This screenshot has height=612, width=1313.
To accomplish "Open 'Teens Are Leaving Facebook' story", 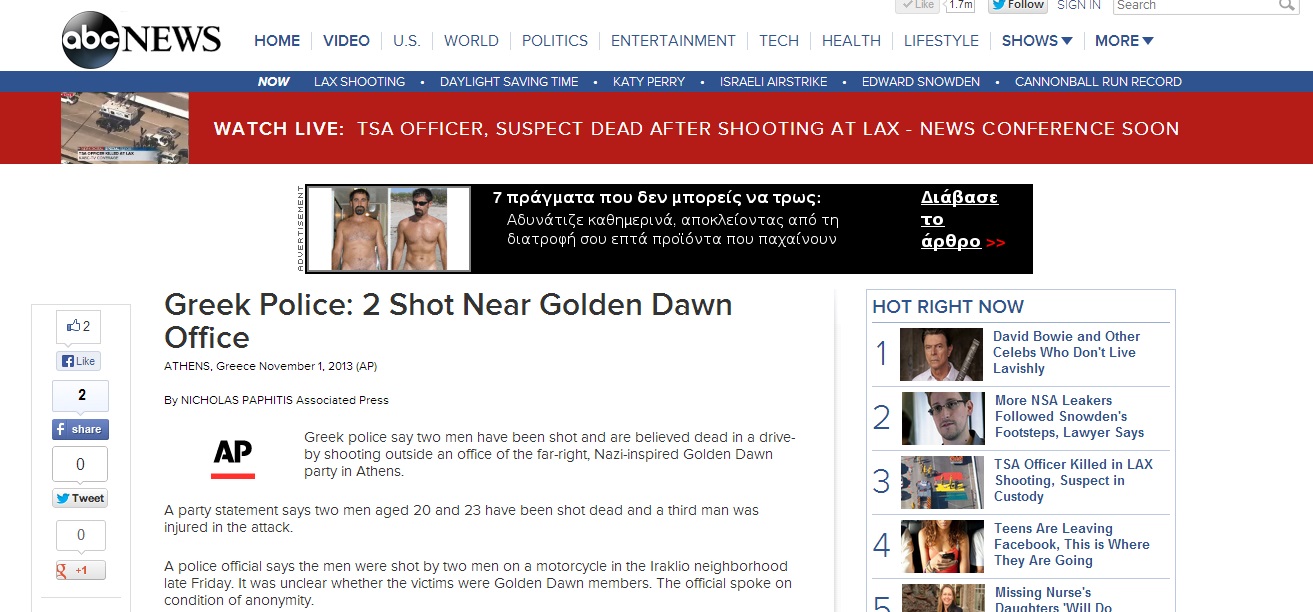I will coord(1071,544).
